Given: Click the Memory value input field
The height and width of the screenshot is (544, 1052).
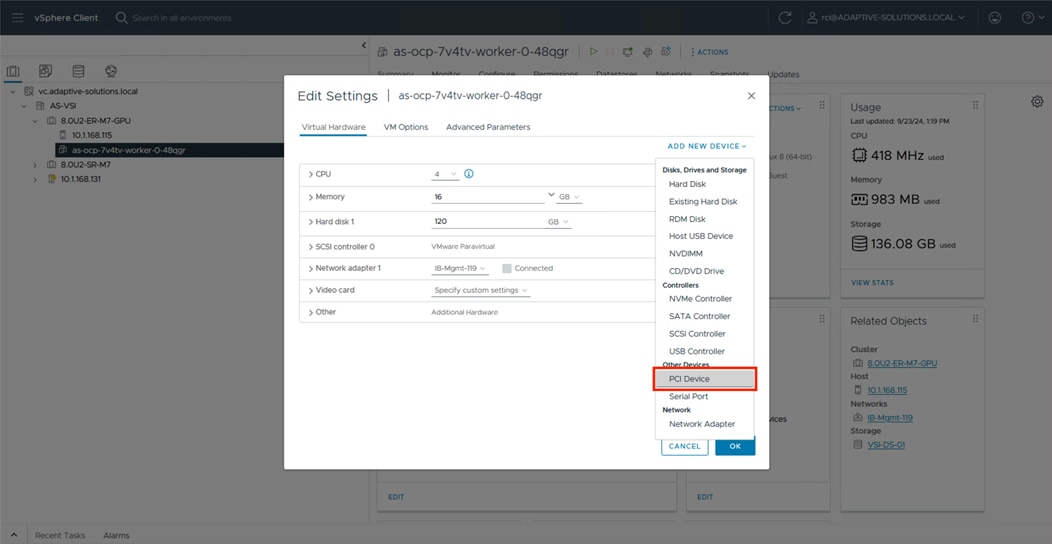Looking at the screenshot, I should tap(488, 197).
